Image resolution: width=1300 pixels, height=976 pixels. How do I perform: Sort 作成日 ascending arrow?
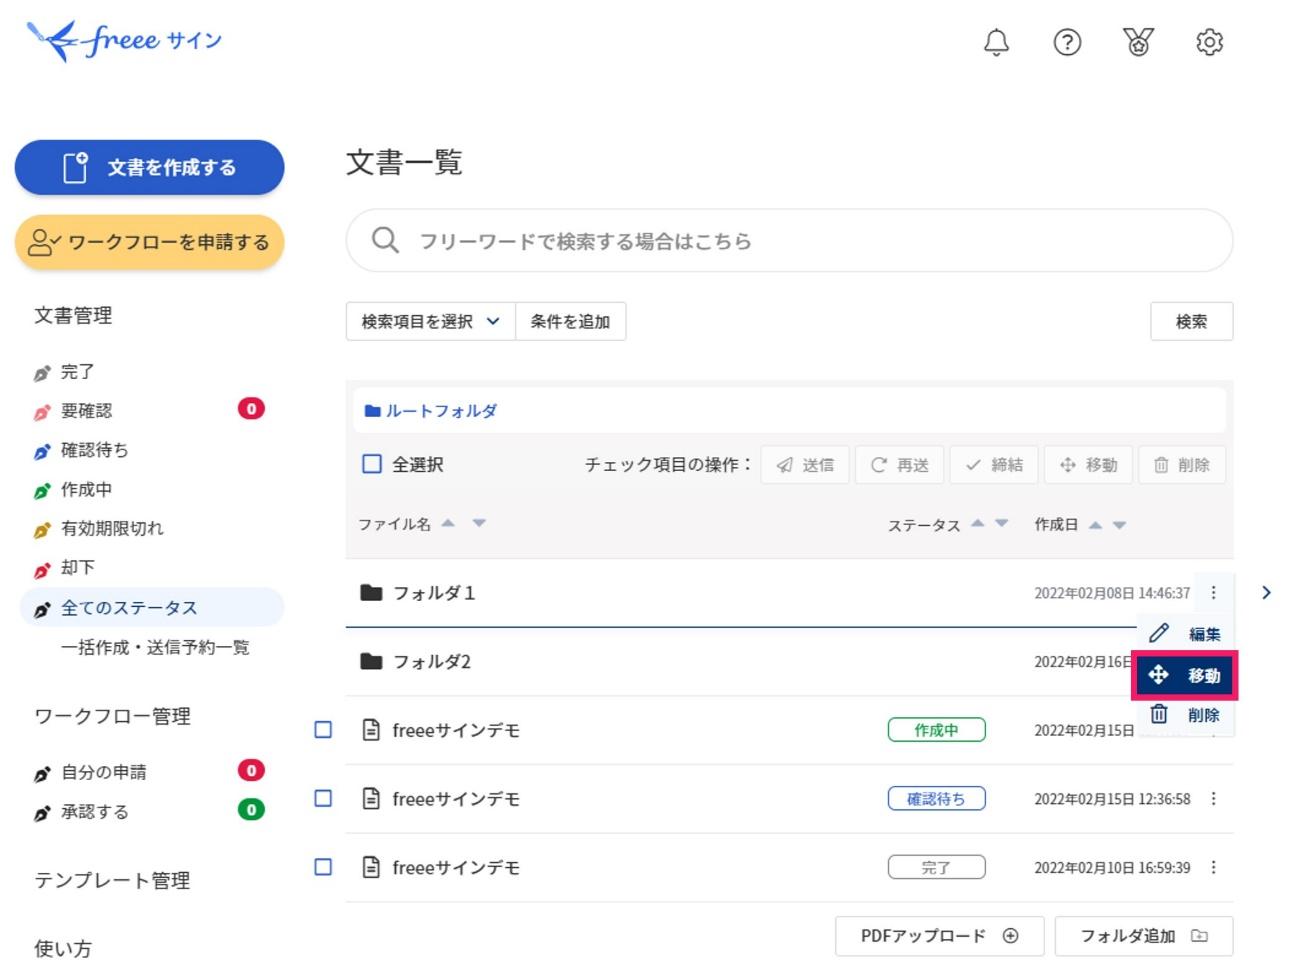[1095, 525]
